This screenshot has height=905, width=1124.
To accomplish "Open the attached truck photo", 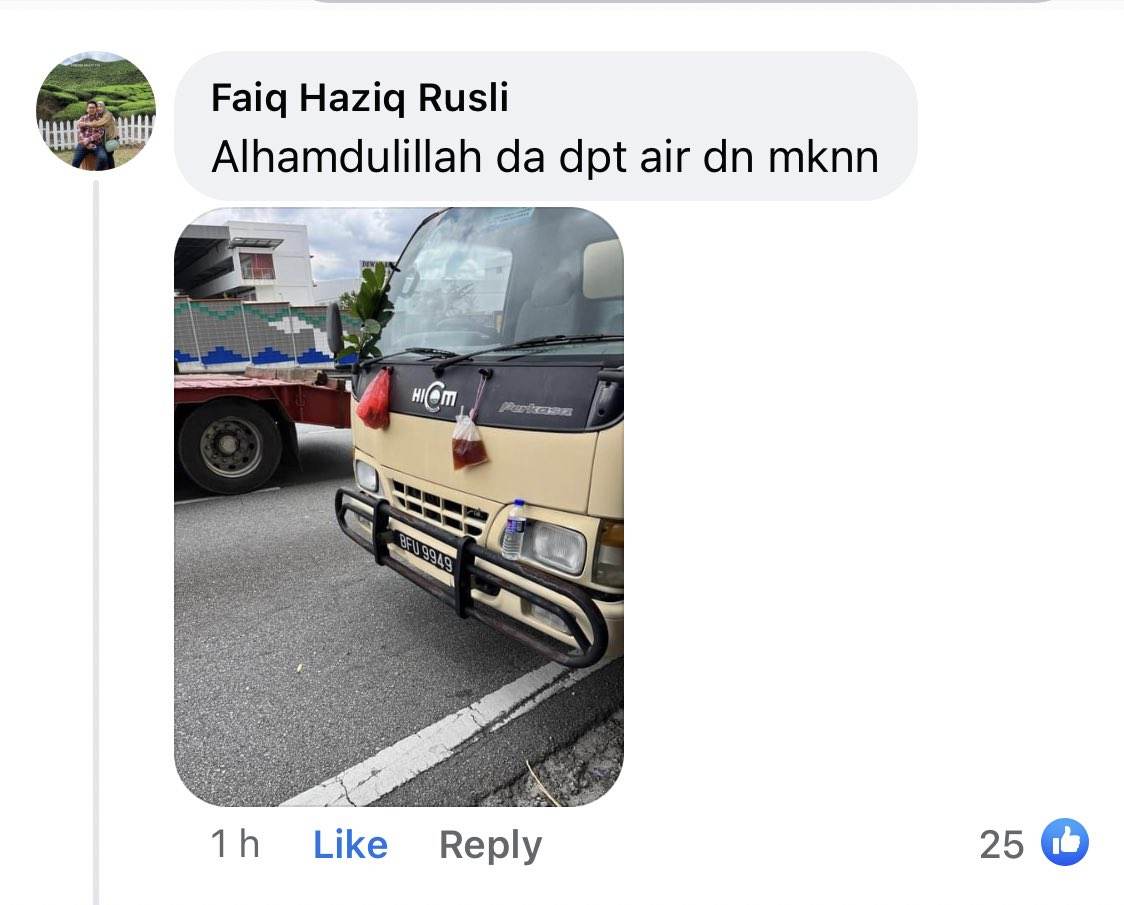I will point(399,507).
